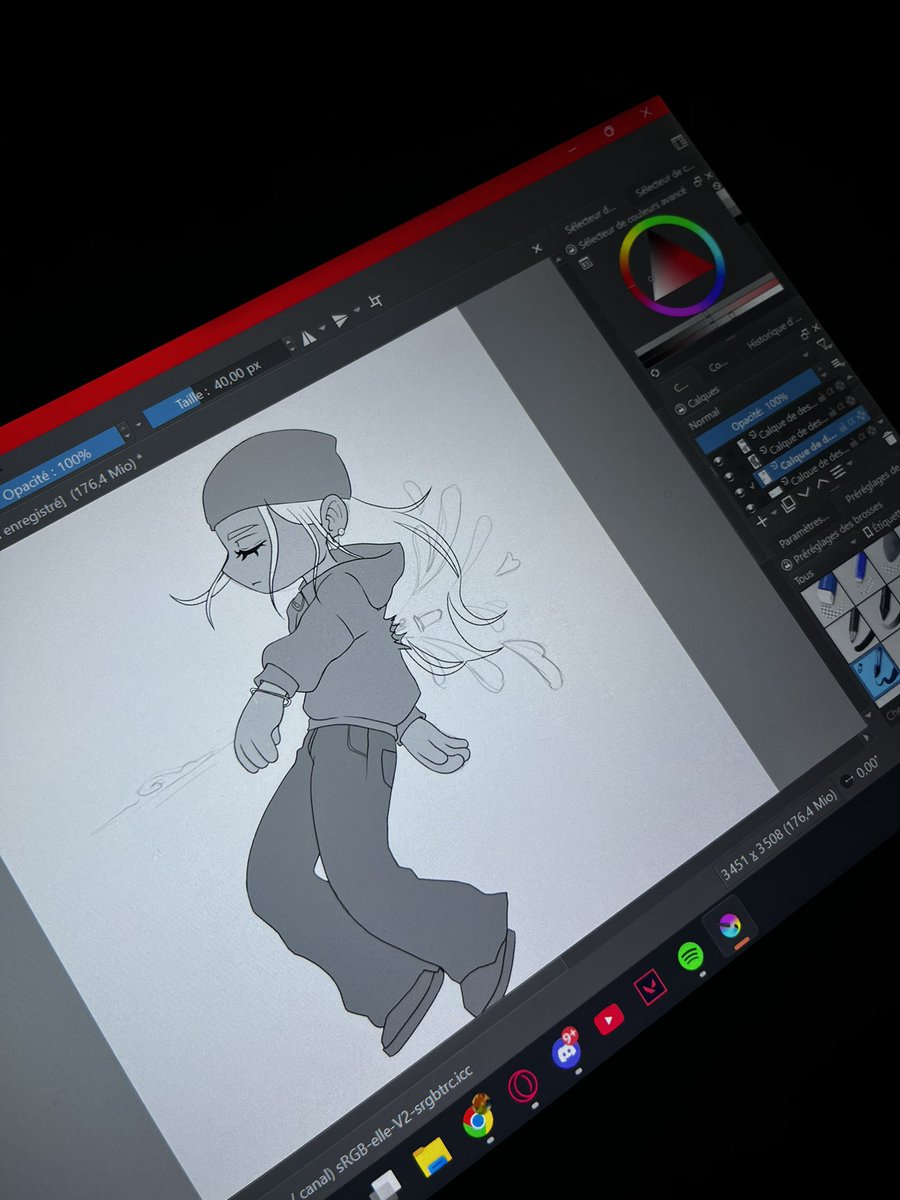The image size is (900, 1200).
Task: Toggle lock icon on the selected layer
Action: pyautogui.click(x=842, y=427)
